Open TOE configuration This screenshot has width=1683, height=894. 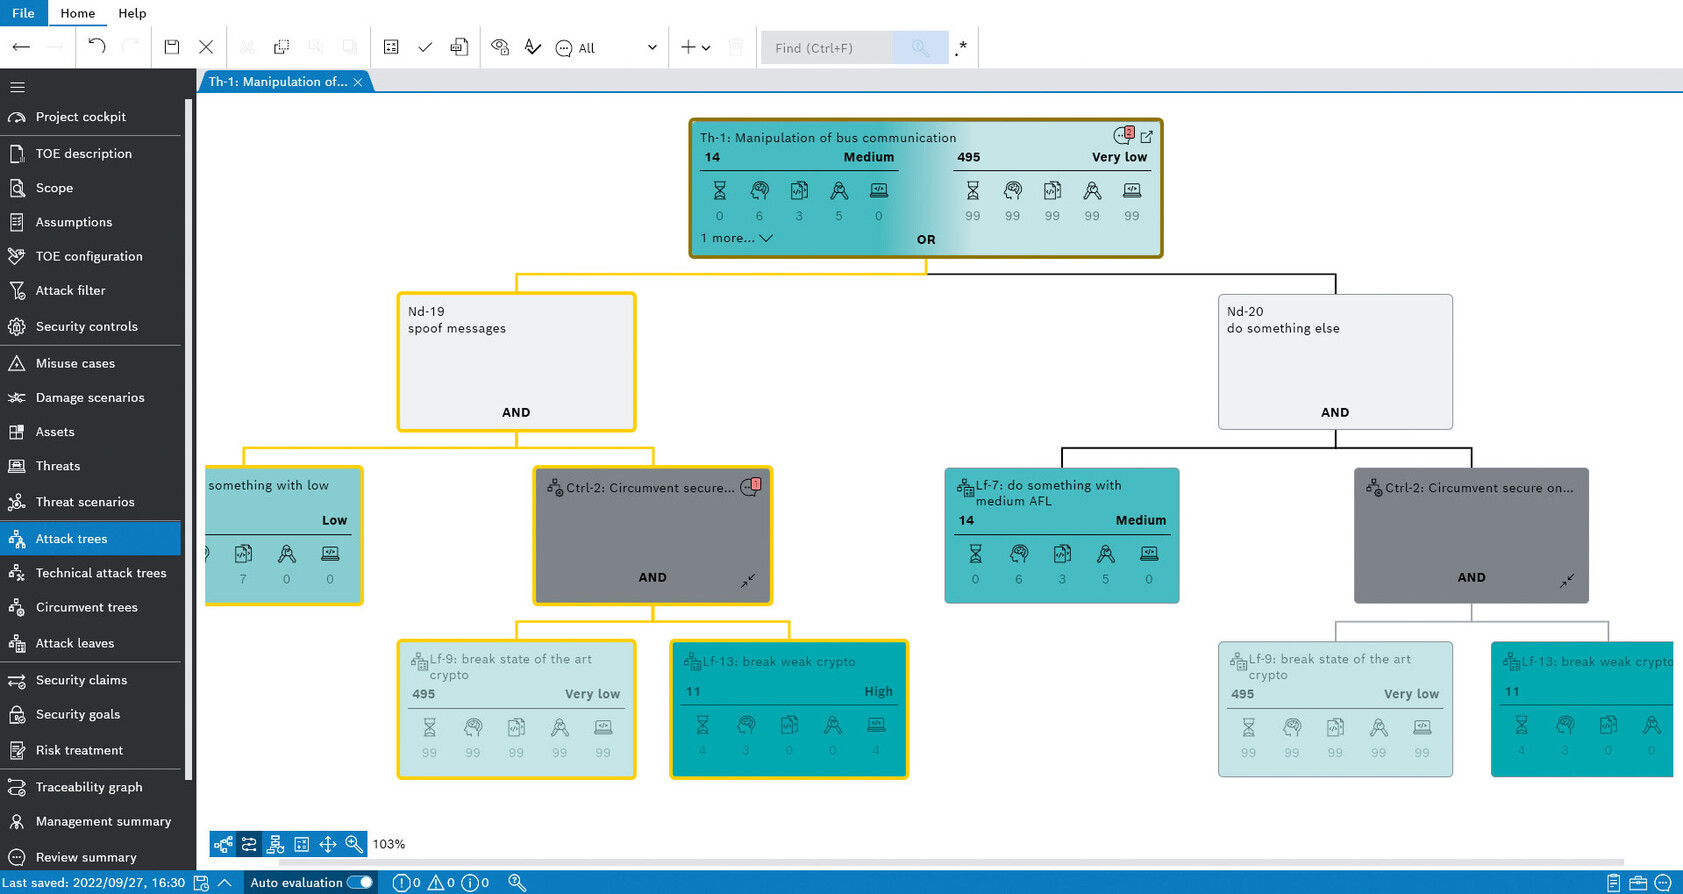(91, 256)
